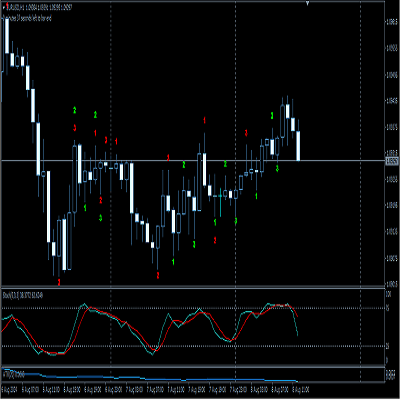400x400 pixels.
Task: Click the red 3 marker near the right vertical separator
Action: click(246, 133)
